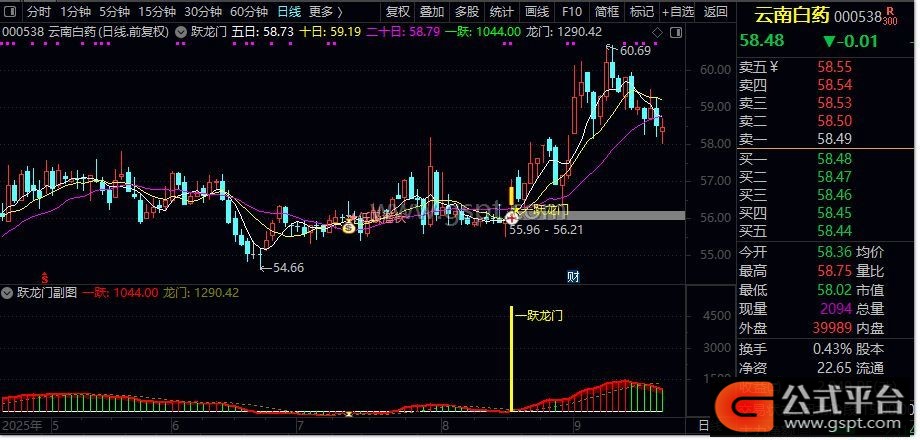Open the 财 financial marker on timeline
This screenshot has height=440, width=920.
point(573,277)
